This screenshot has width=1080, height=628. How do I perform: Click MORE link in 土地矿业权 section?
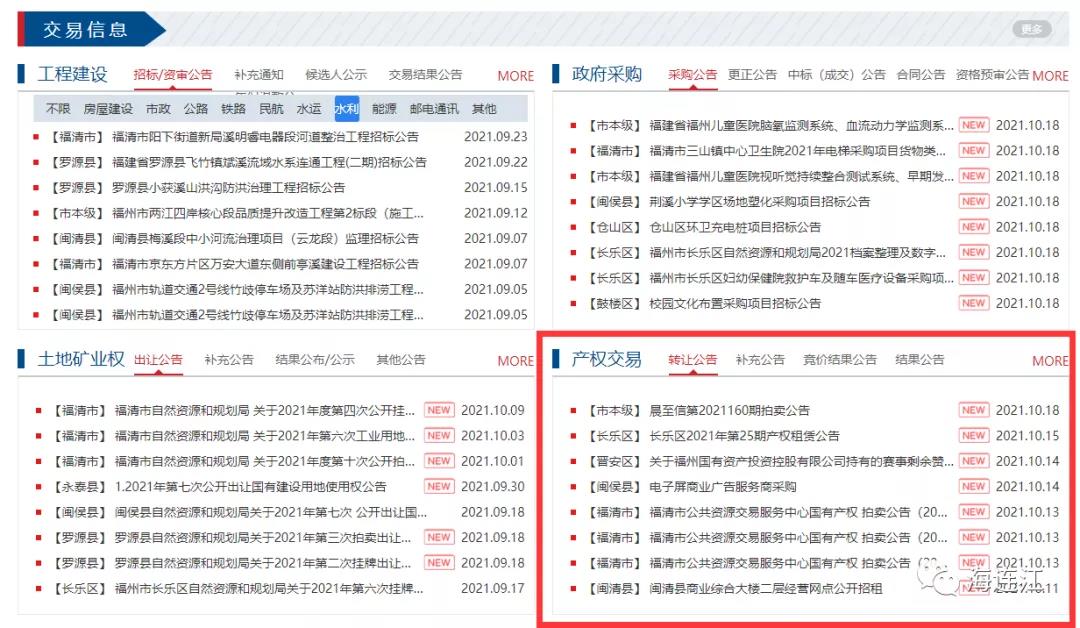(x=515, y=361)
